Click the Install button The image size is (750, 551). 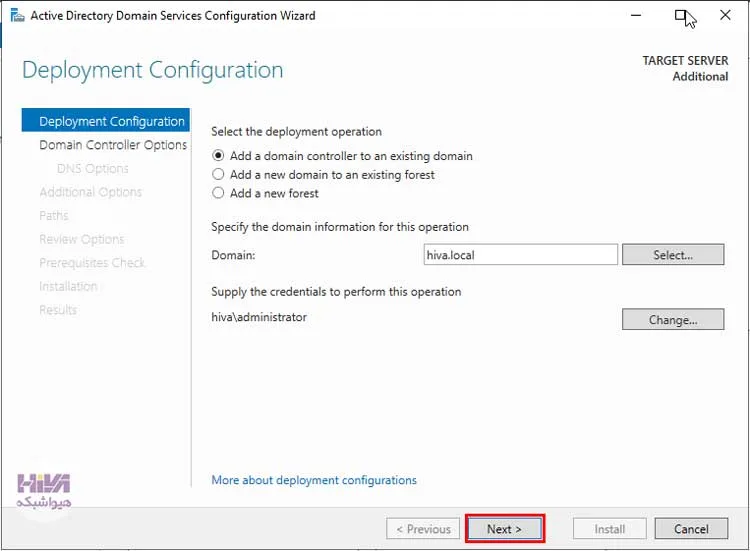point(610,529)
